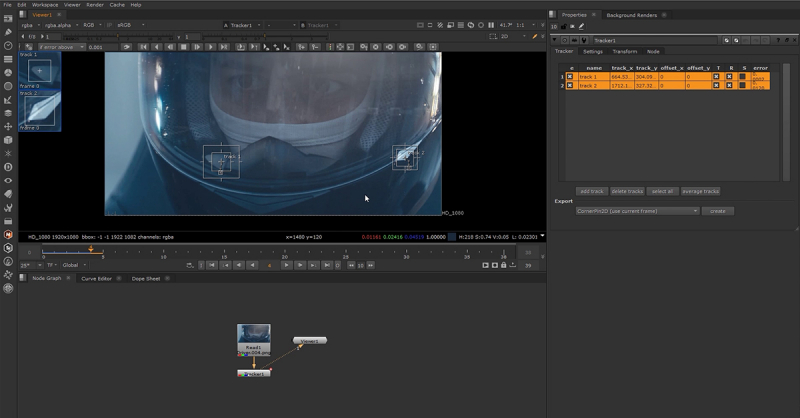
Task: Click the delete tracks button
Action: coord(627,191)
